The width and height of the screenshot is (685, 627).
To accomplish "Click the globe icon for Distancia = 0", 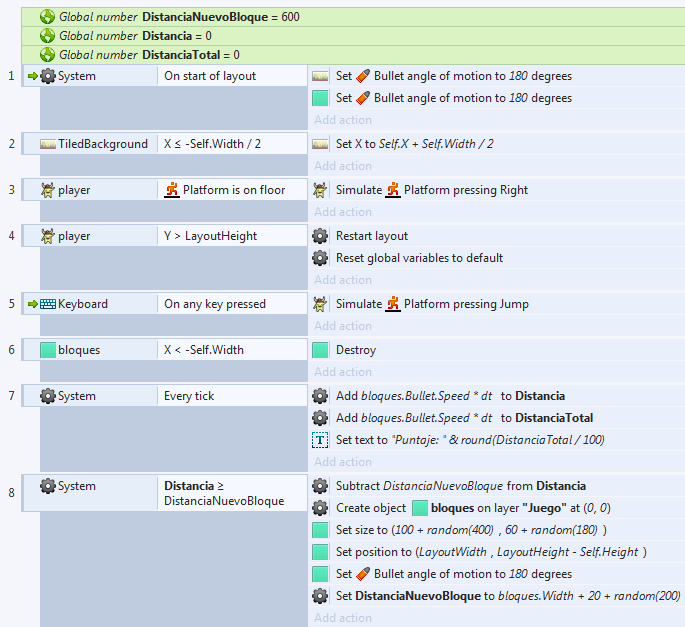I will [x=47, y=36].
